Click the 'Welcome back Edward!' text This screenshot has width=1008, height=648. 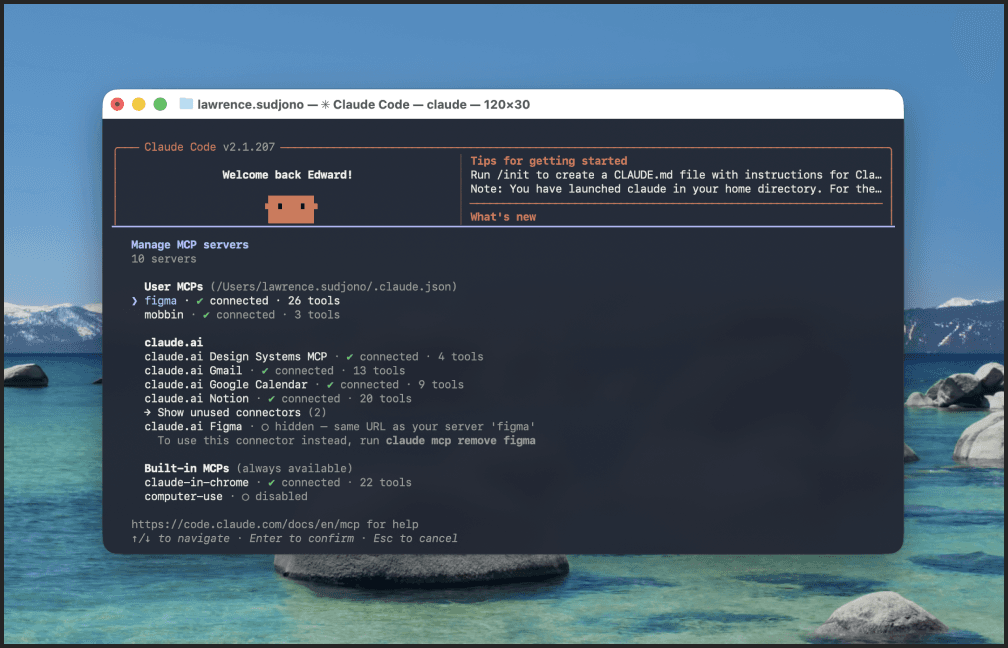click(x=287, y=175)
